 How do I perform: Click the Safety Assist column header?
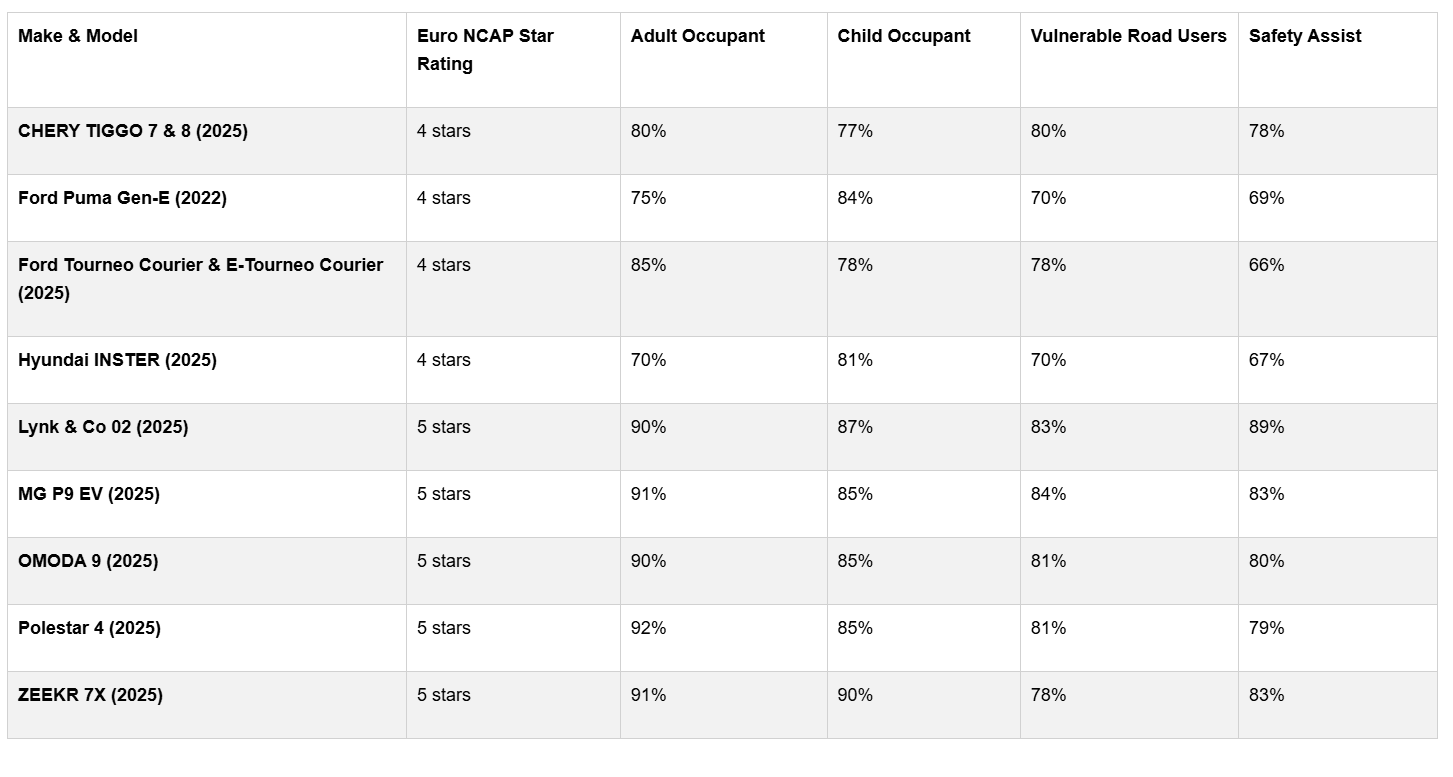tap(1304, 36)
